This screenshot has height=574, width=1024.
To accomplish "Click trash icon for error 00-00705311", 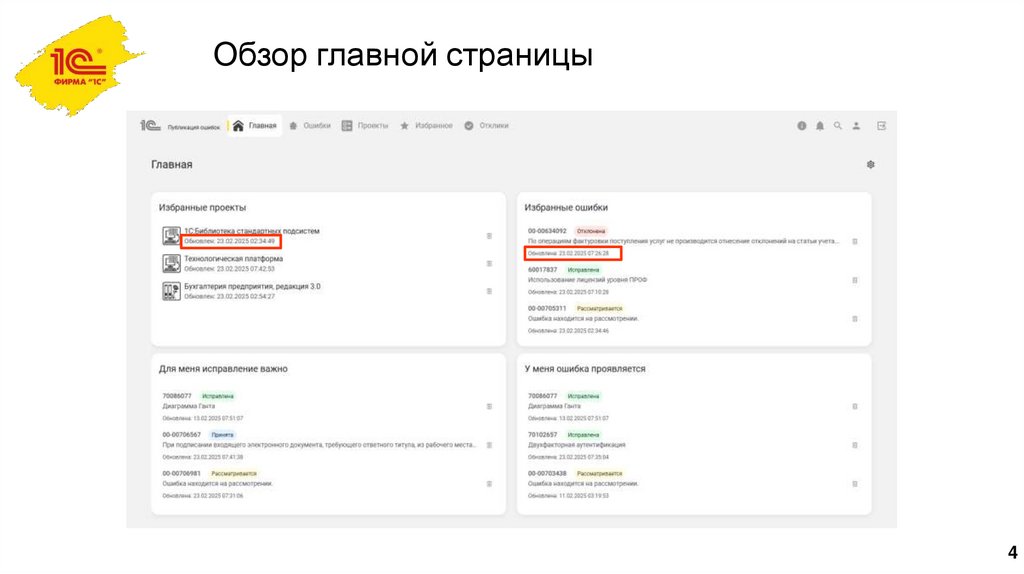I will (x=855, y=319).
